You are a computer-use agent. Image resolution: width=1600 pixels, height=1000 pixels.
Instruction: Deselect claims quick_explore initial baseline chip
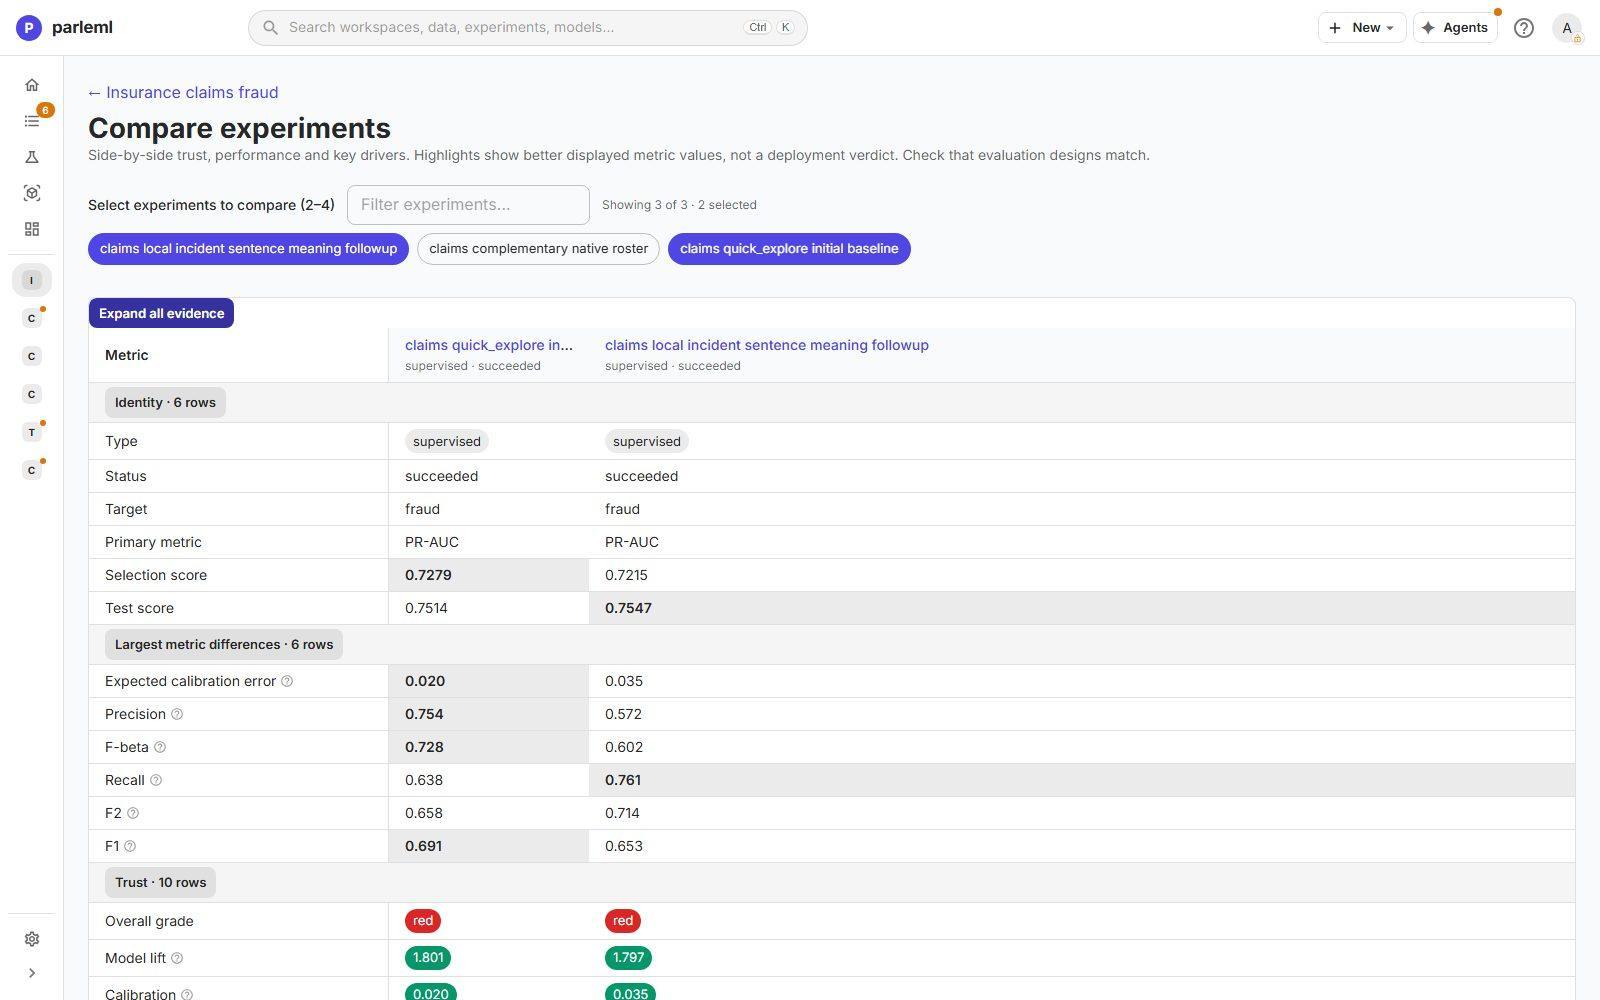(x=789, y=249)
